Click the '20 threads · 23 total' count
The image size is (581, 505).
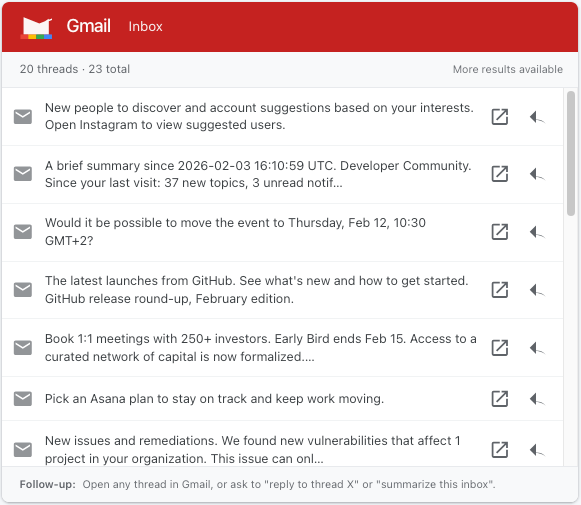point(75,69)
